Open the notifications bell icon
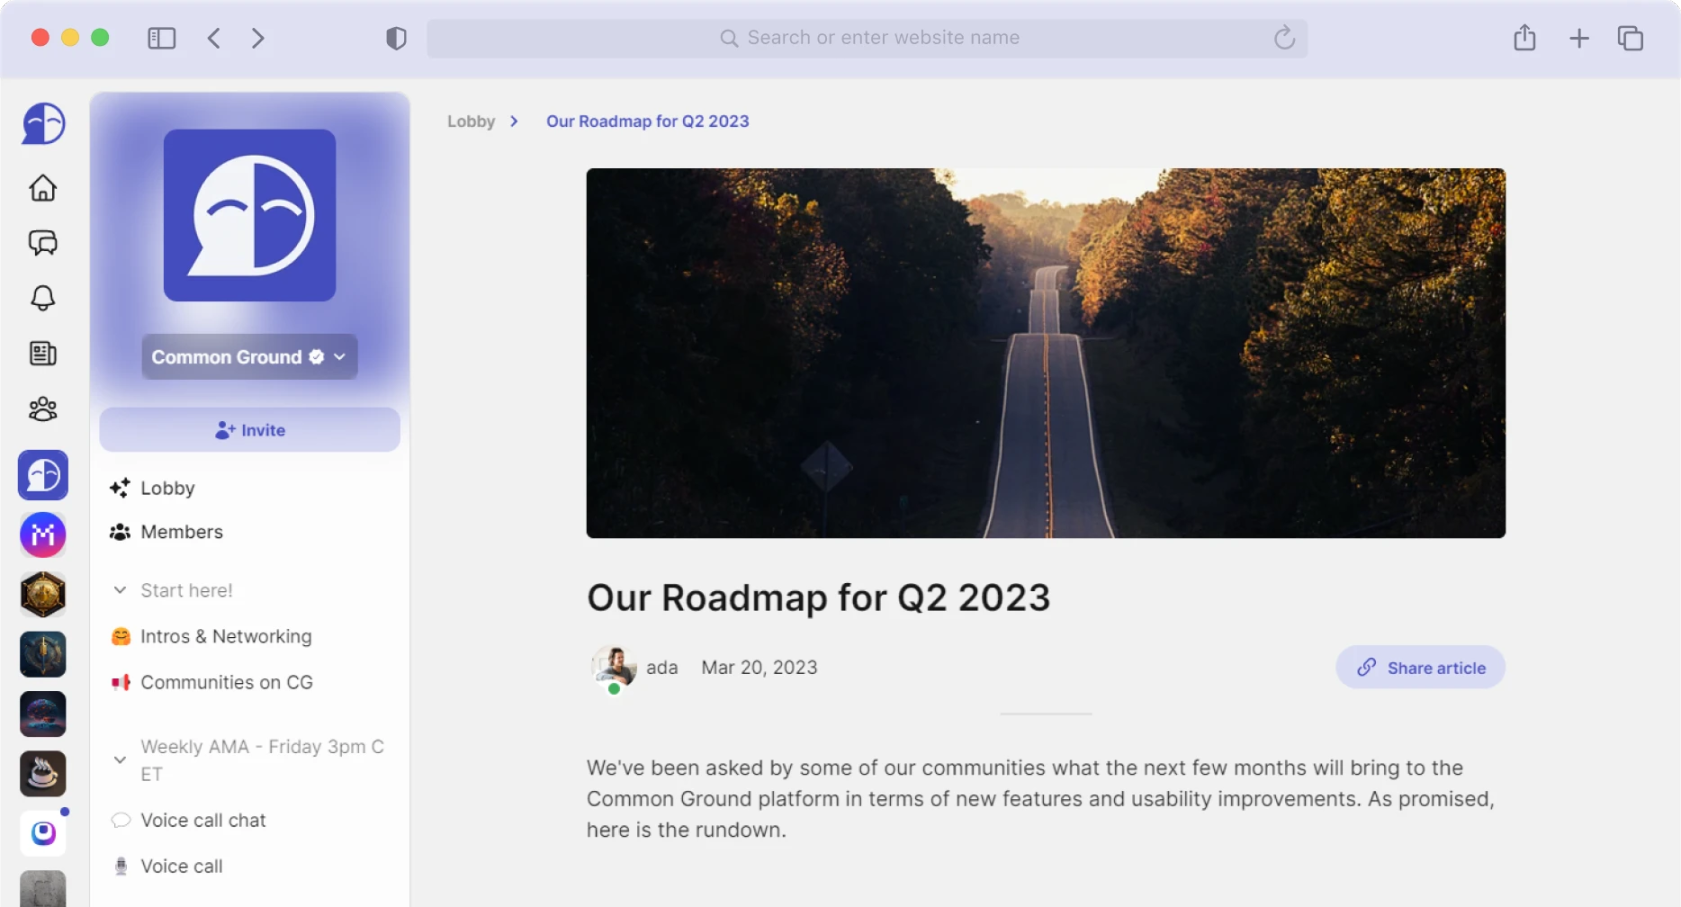 [x=43, y=298]
